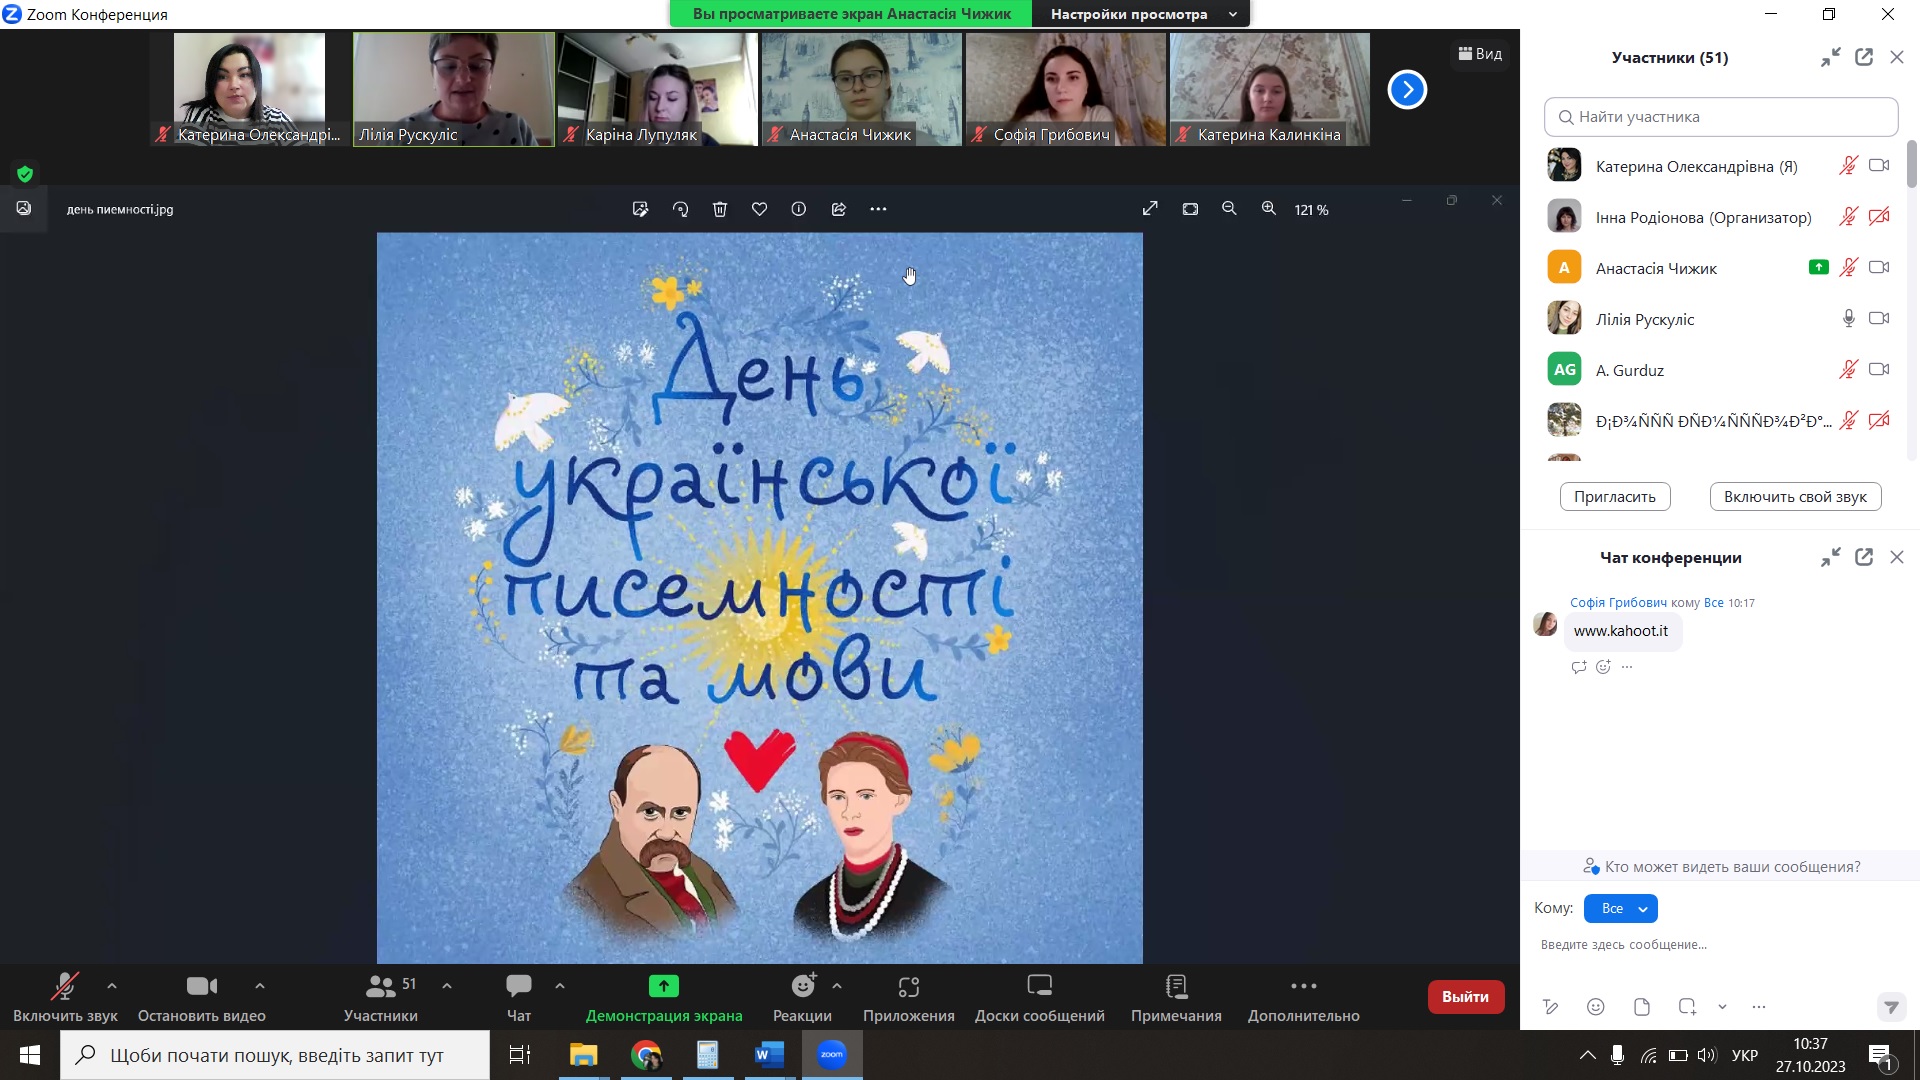Click the Найти участника search field
Screen dimensions: 1920x1080
(1720, 117)
